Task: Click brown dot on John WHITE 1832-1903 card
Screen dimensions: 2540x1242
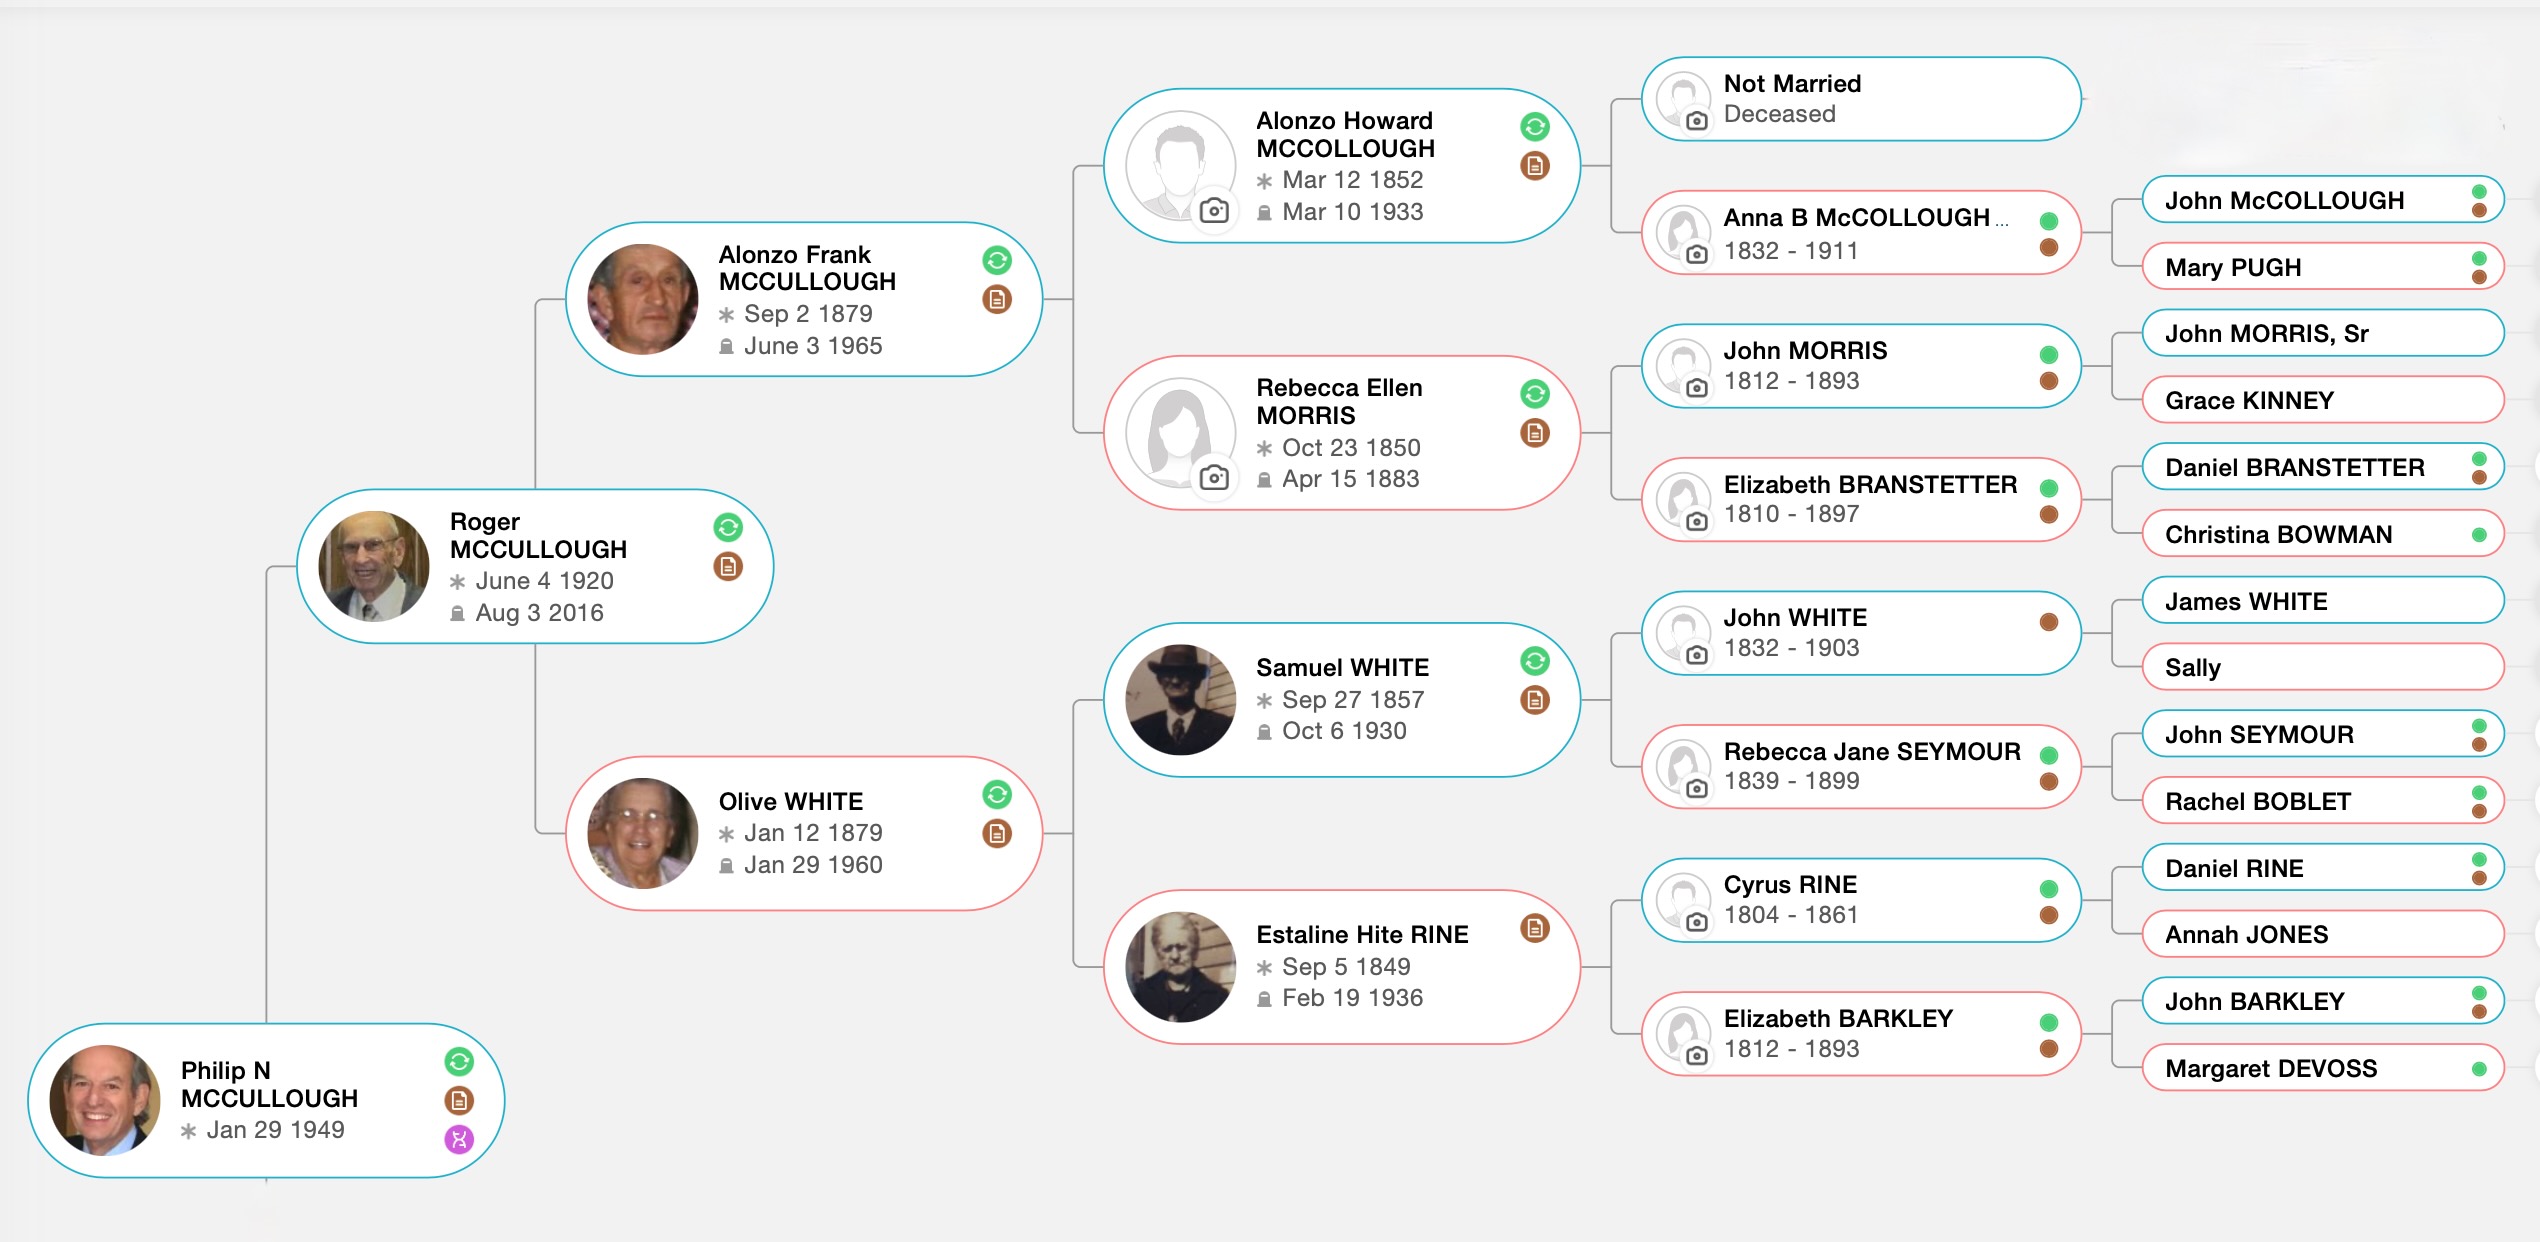Action: [2048, 622]
